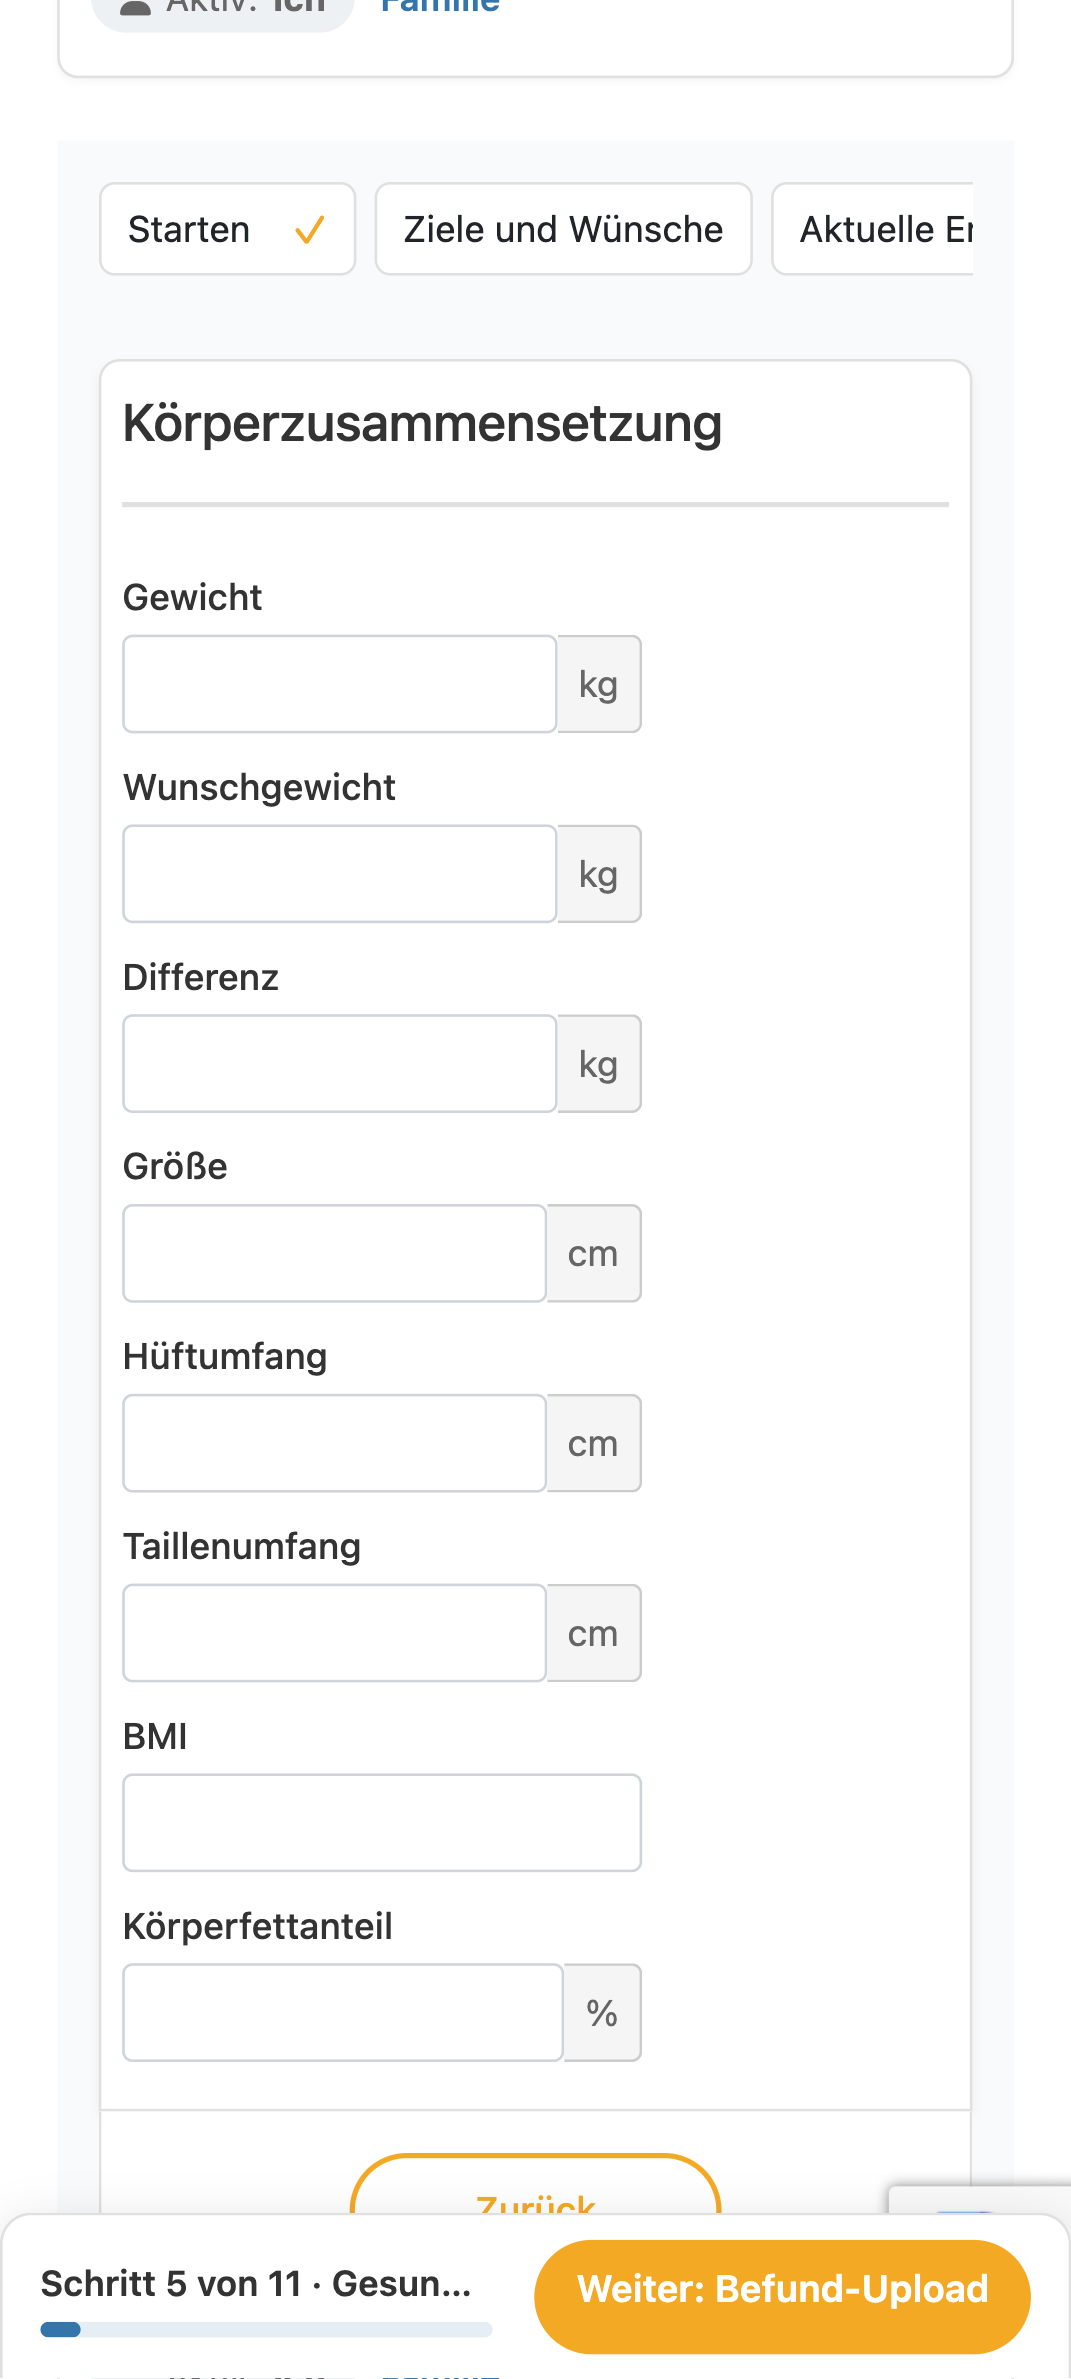Click the Körperfettanteil input field
The width and height of the screenshot is (1071, 2379).
(343, 2012)
